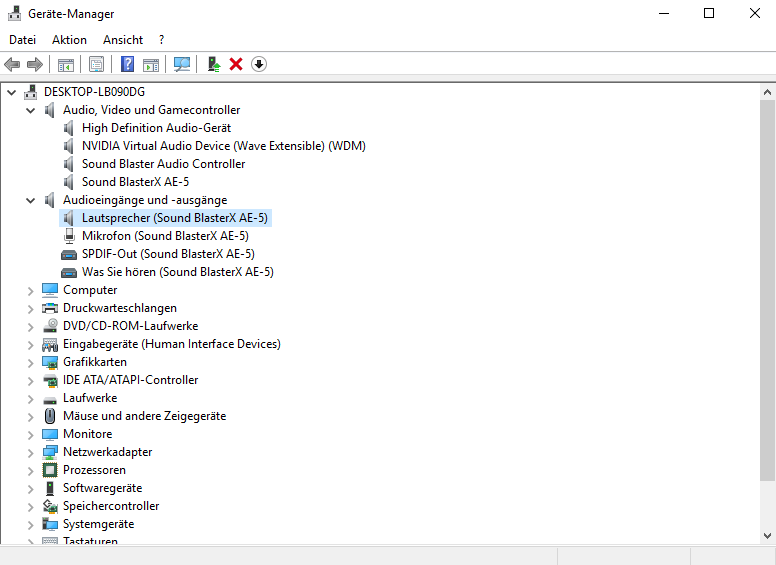This screenshot has height=565, width=776.
Task: Click the chip icon beside Prozessoren
Action: [x=50, y=470]
